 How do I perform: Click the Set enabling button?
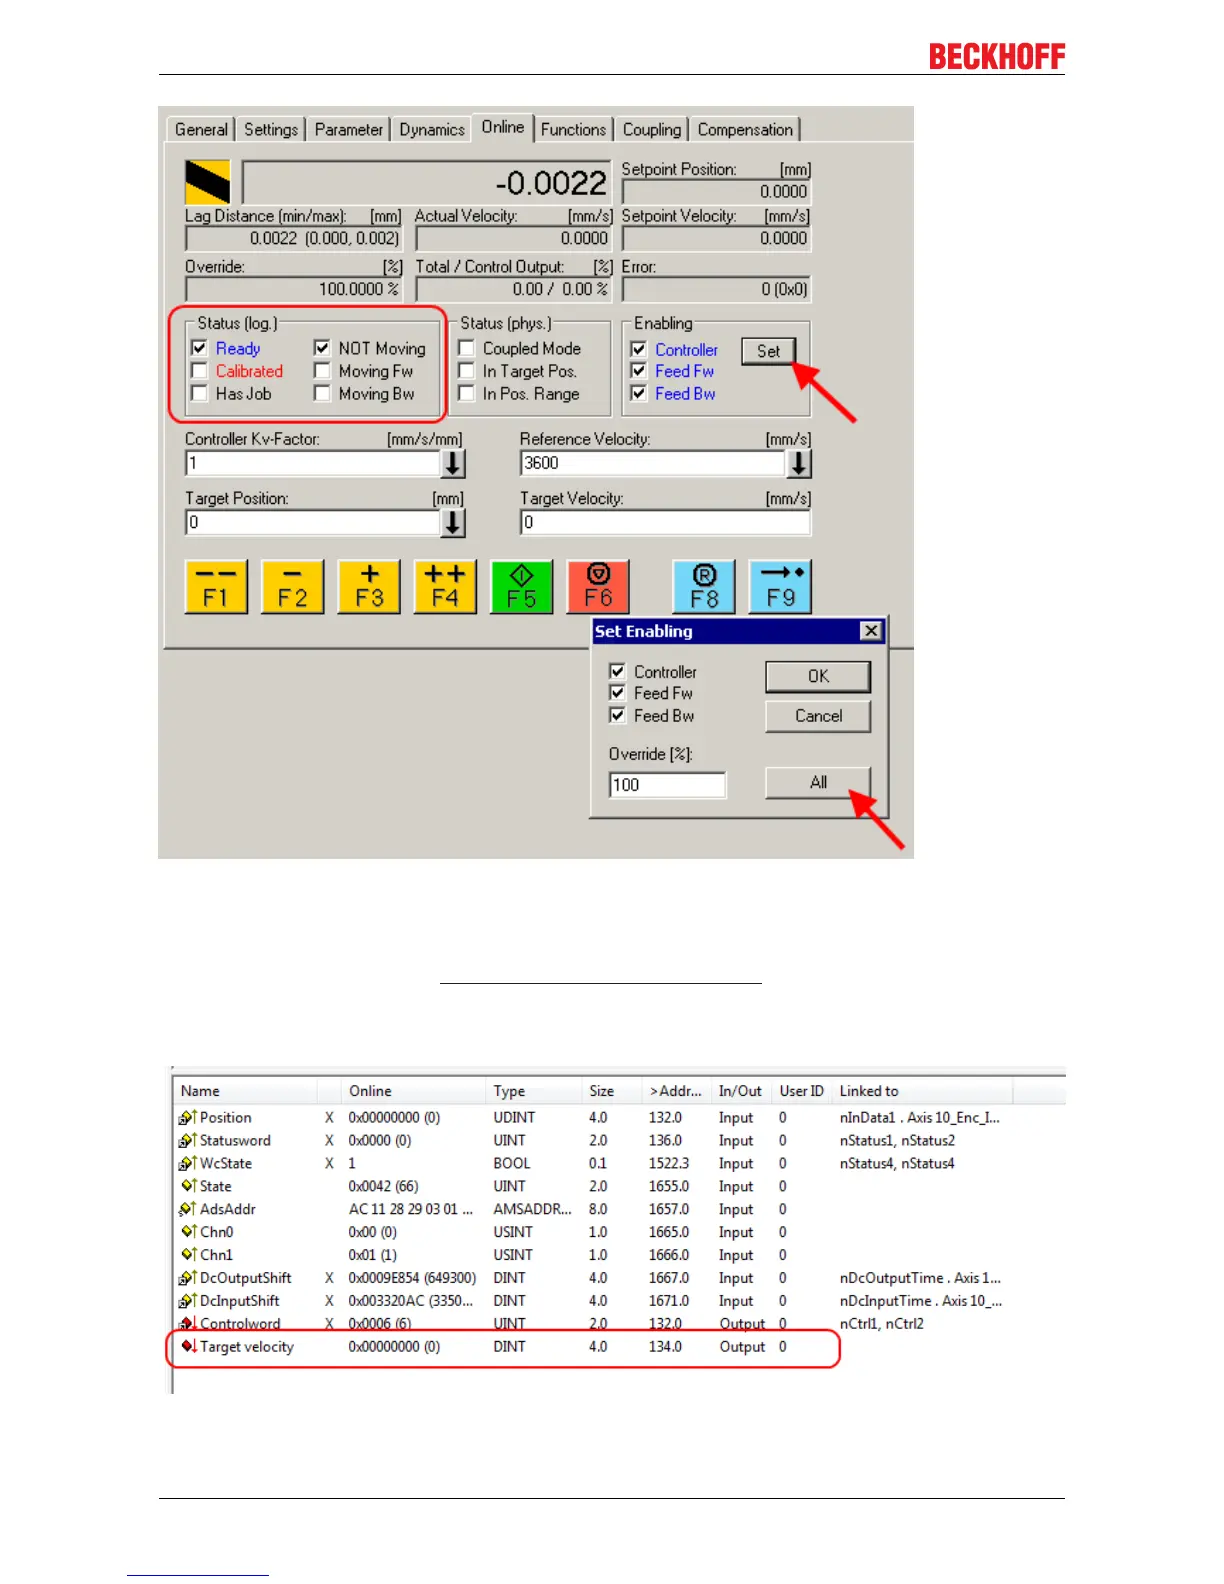[768, 351]
